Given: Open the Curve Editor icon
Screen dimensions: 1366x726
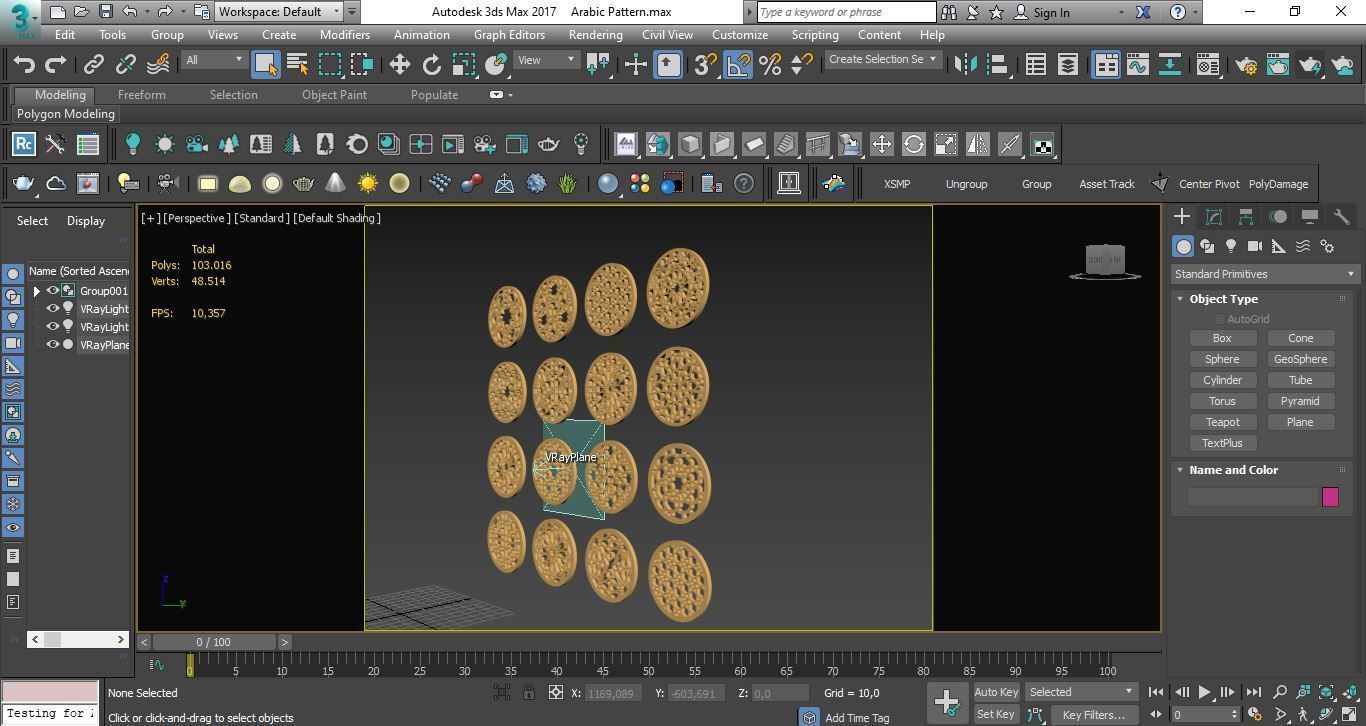Looking at the screenshot, I should click(x=1137, y=65).
